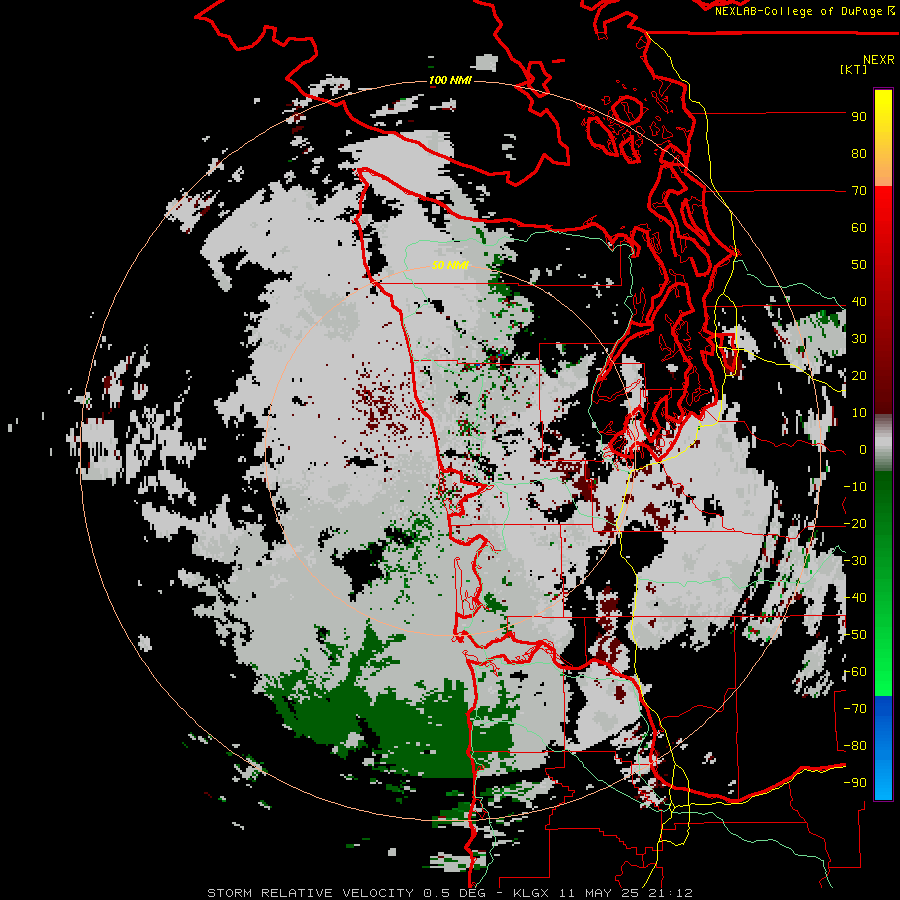The height and width of the screenshot is (900, 900).
Task: Click the -20 value on velocity scale
Action: pyautogui.click(x=855, y=523)
